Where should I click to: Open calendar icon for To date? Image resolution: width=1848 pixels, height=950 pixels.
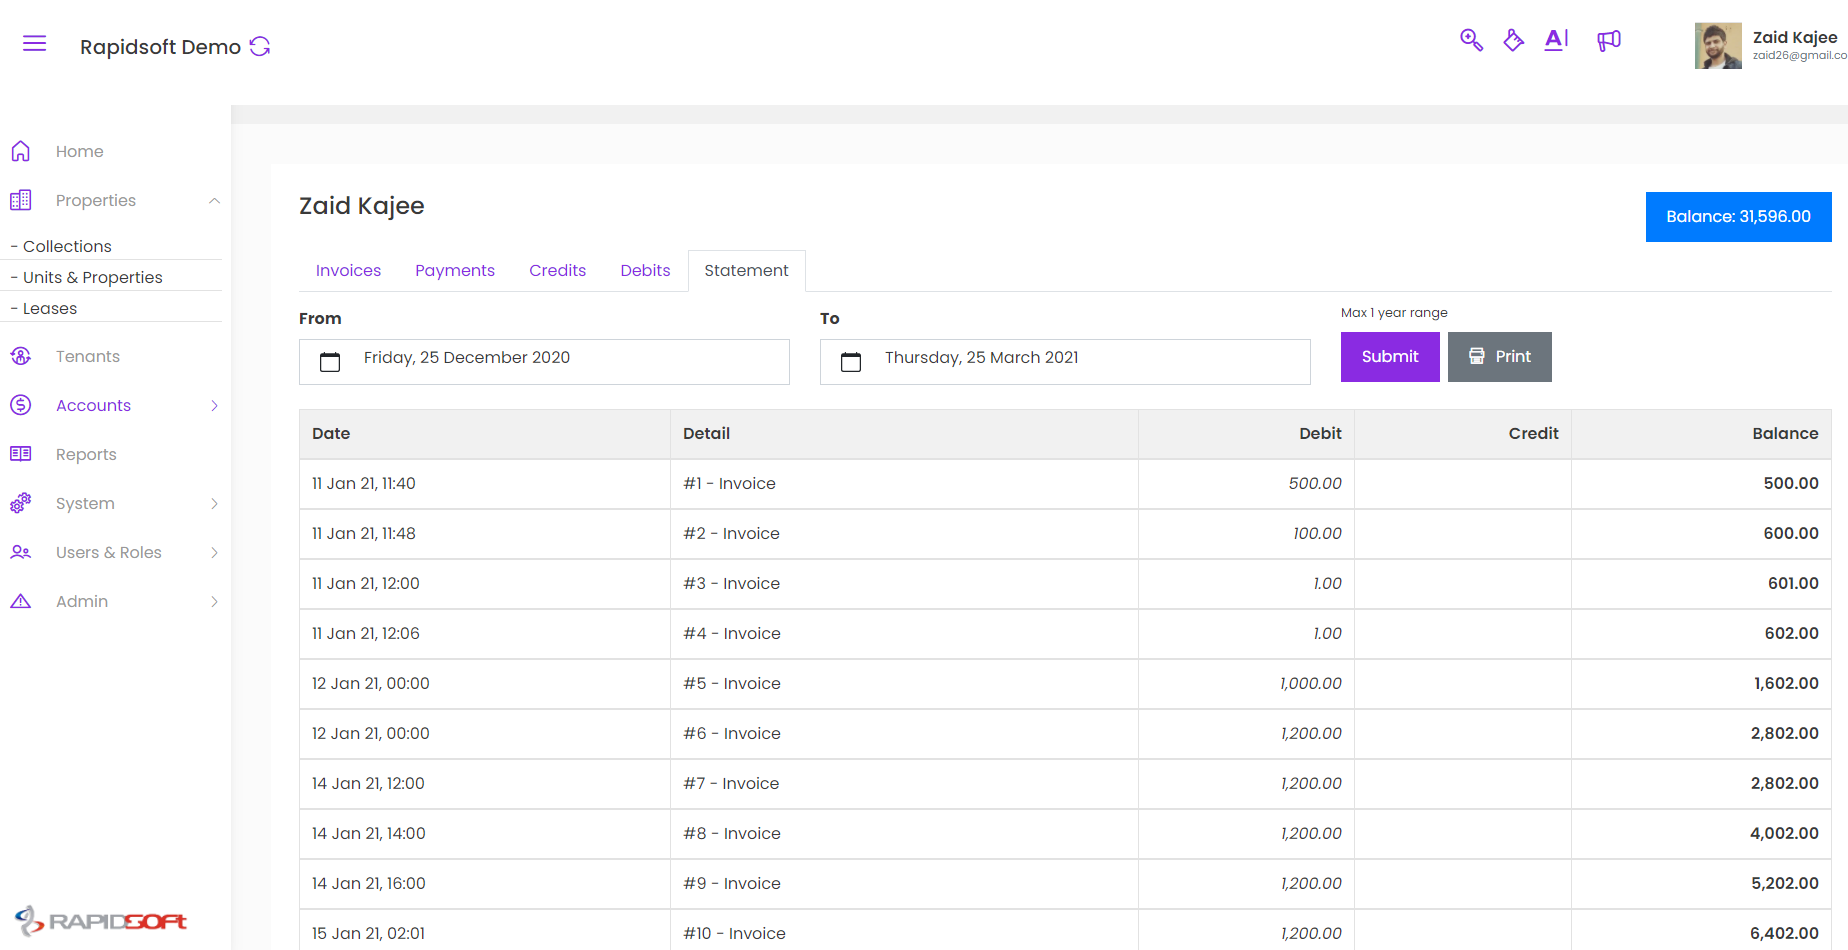tap(851, 362)
